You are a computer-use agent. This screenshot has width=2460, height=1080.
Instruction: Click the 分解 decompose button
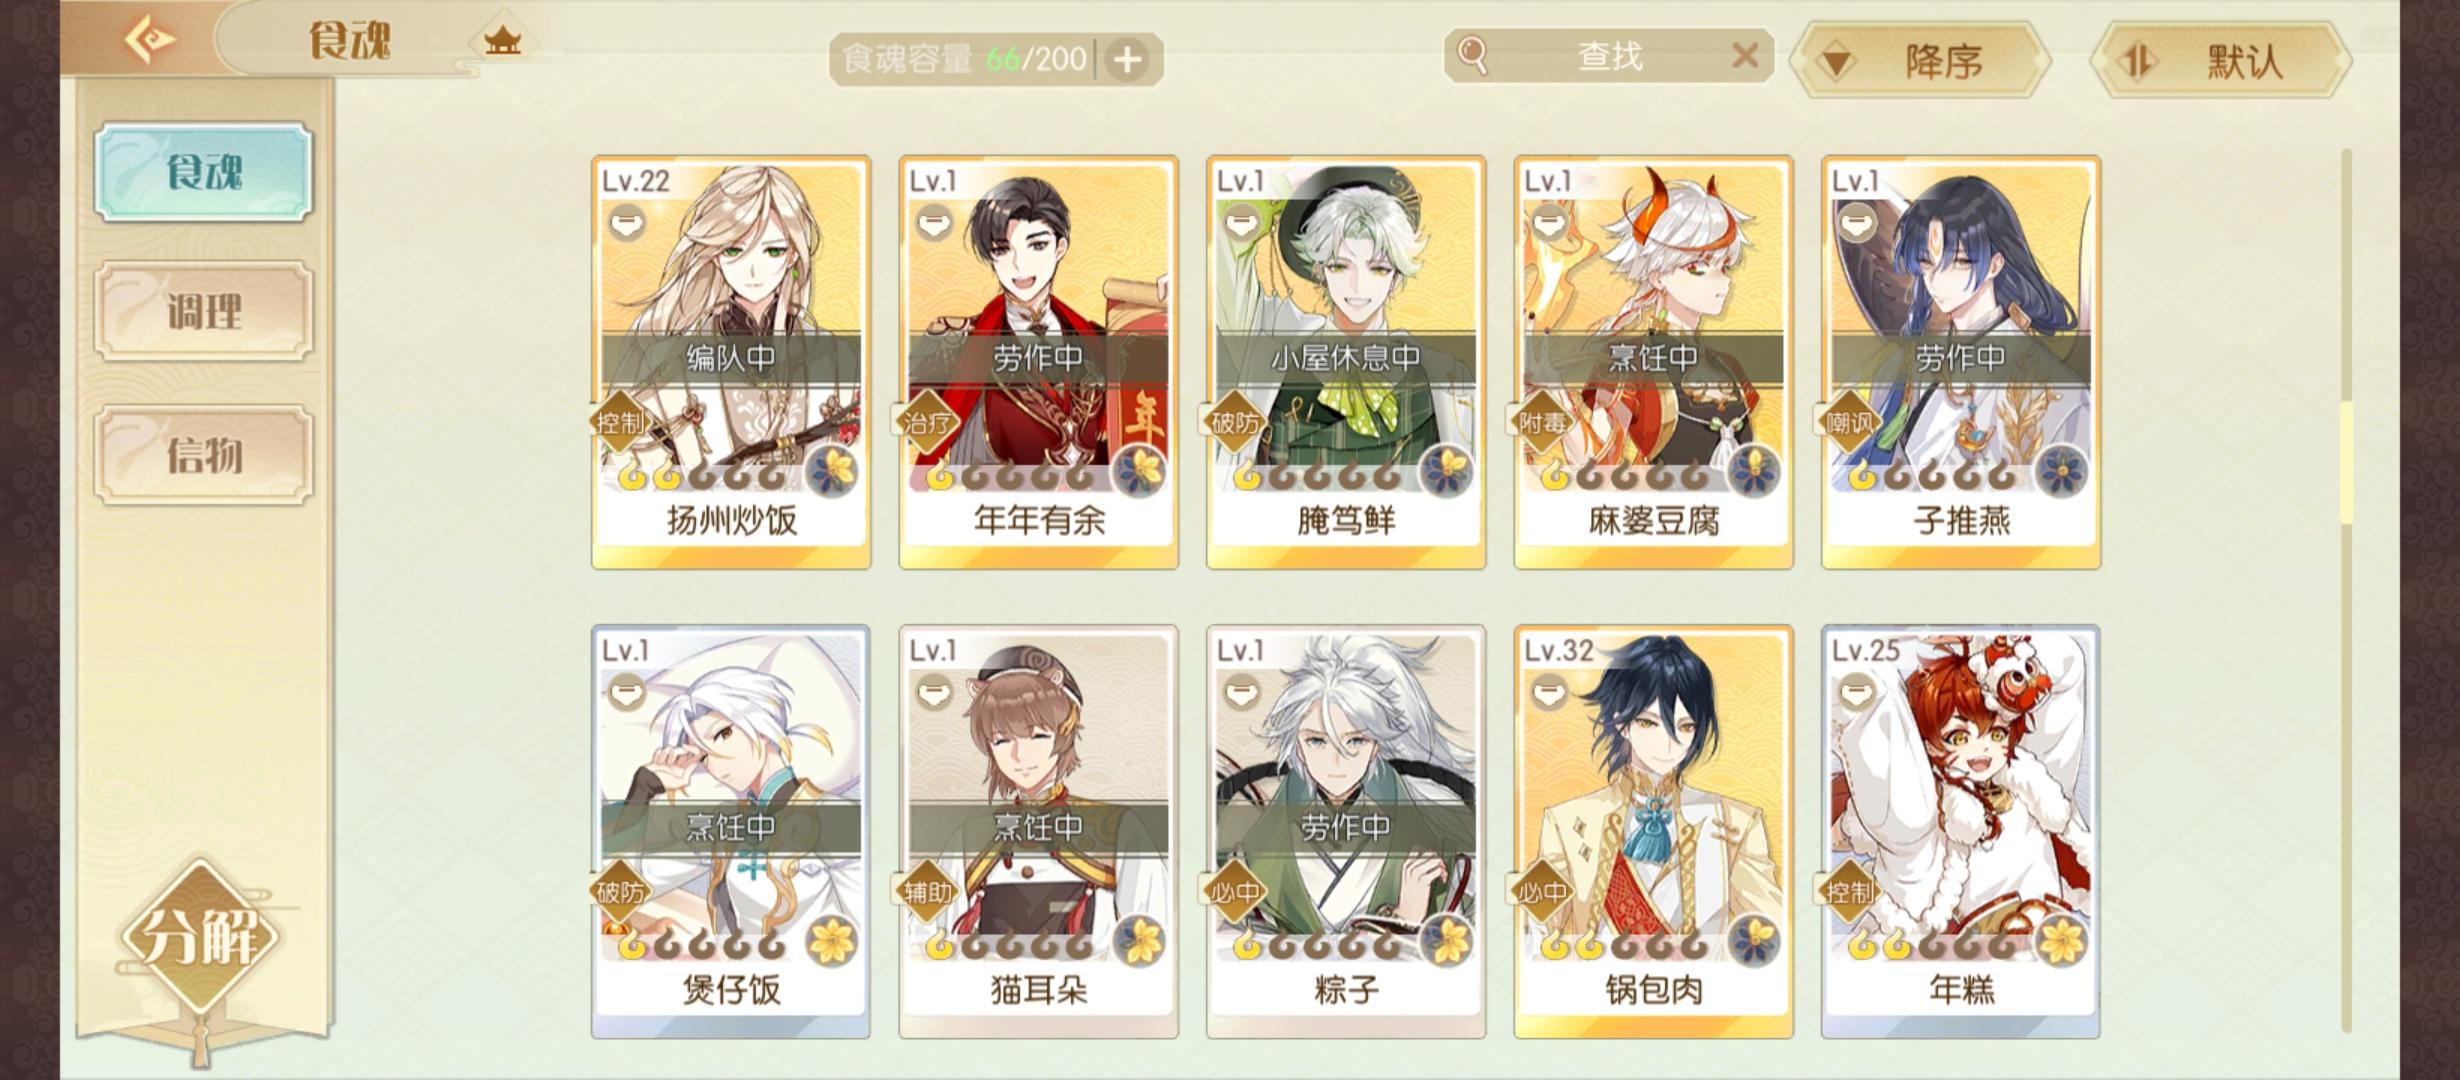200,938
